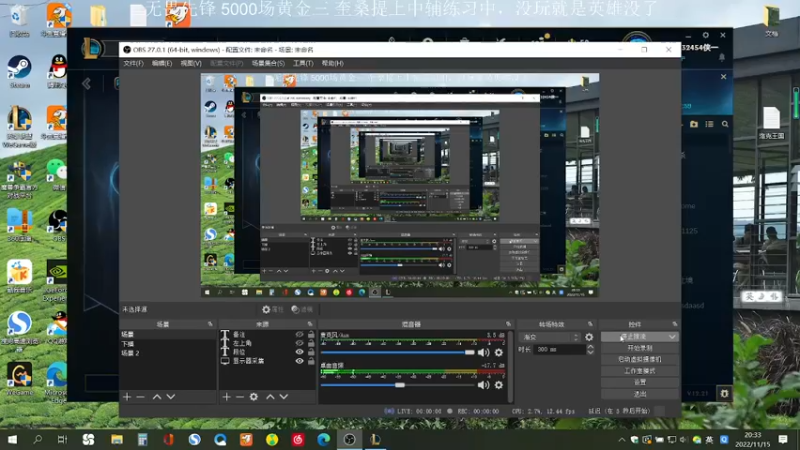This screenshot has width=800, height=450.
Task: Open notification center icon on taskbar
Action: [783, 440]
